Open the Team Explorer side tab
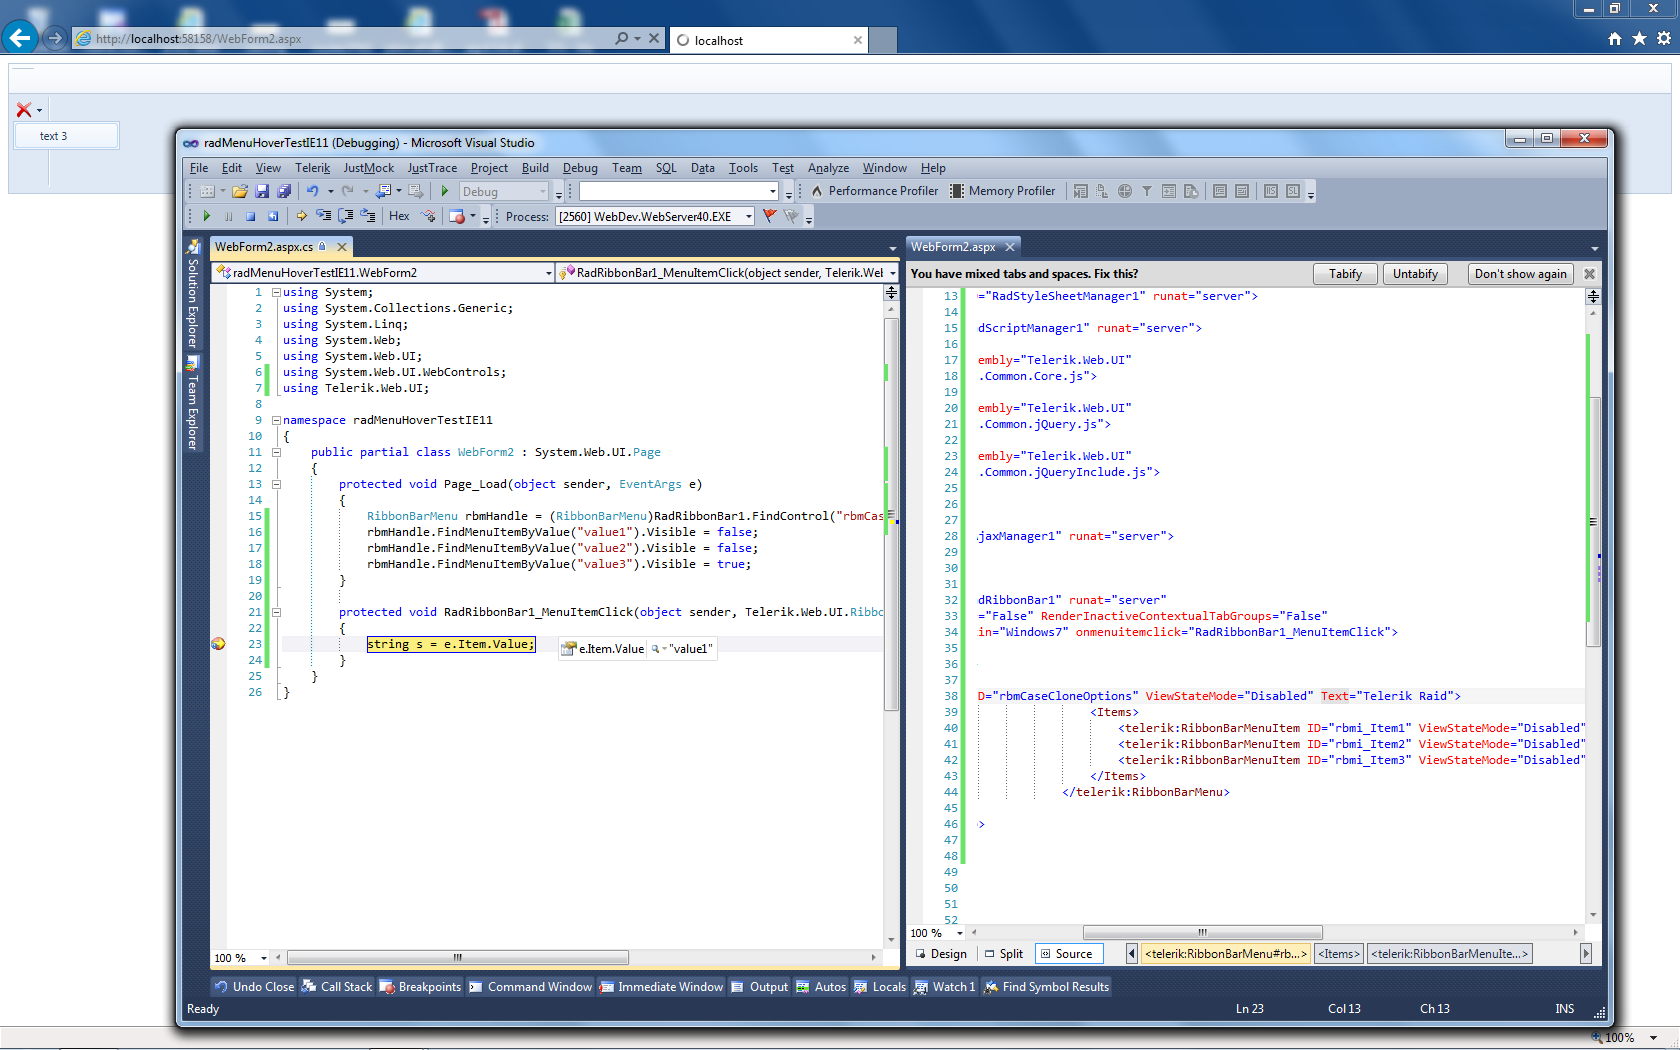1680x1050 pixels. 193,404
